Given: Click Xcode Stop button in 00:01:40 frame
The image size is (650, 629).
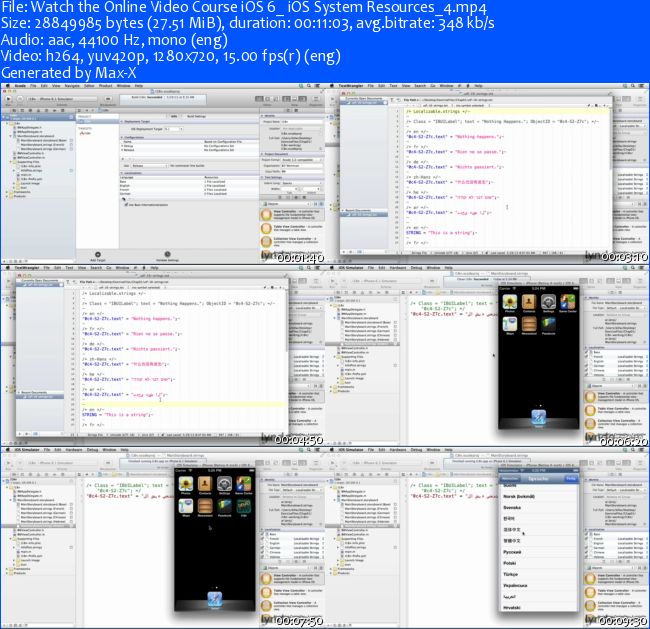Looking at the screenshot, I should [x=20, y=99].
